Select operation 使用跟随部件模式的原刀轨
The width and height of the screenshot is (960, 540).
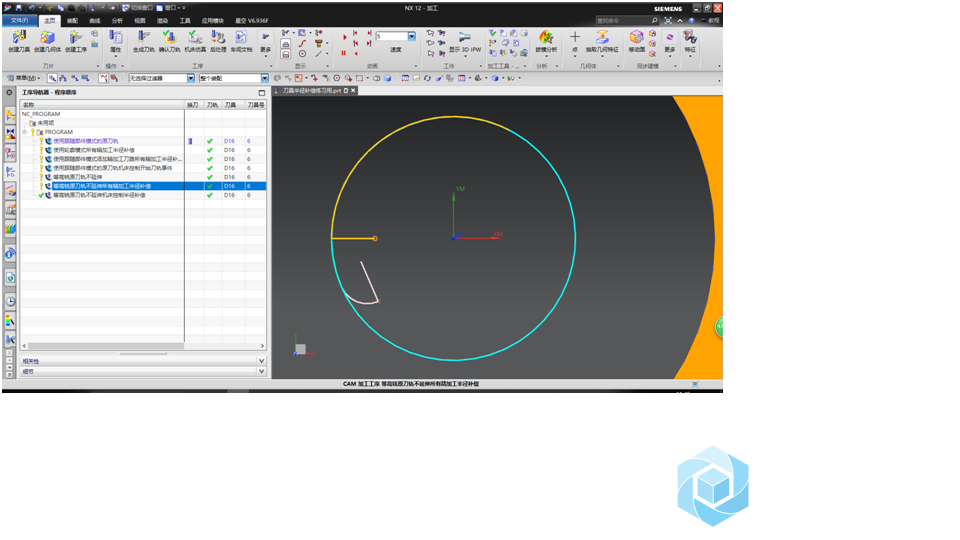tap(86, 141)
